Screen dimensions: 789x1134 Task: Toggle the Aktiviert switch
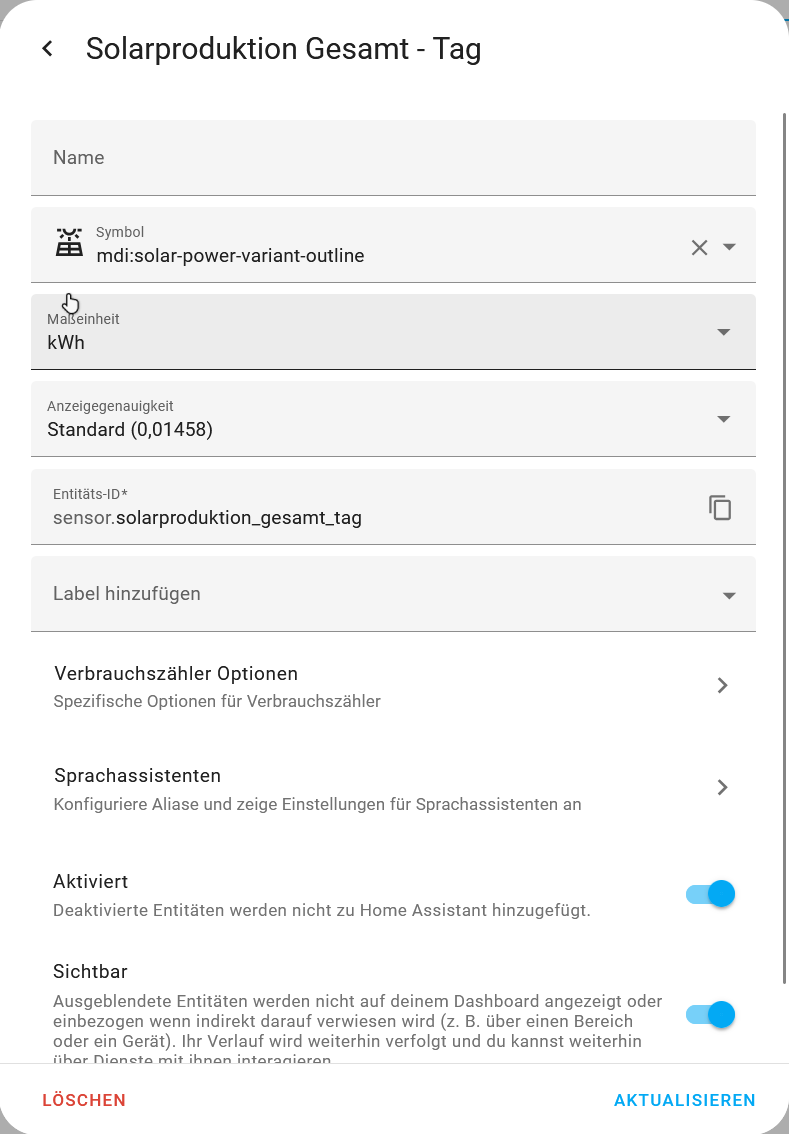pyautogui.click(x=710, y=894)
